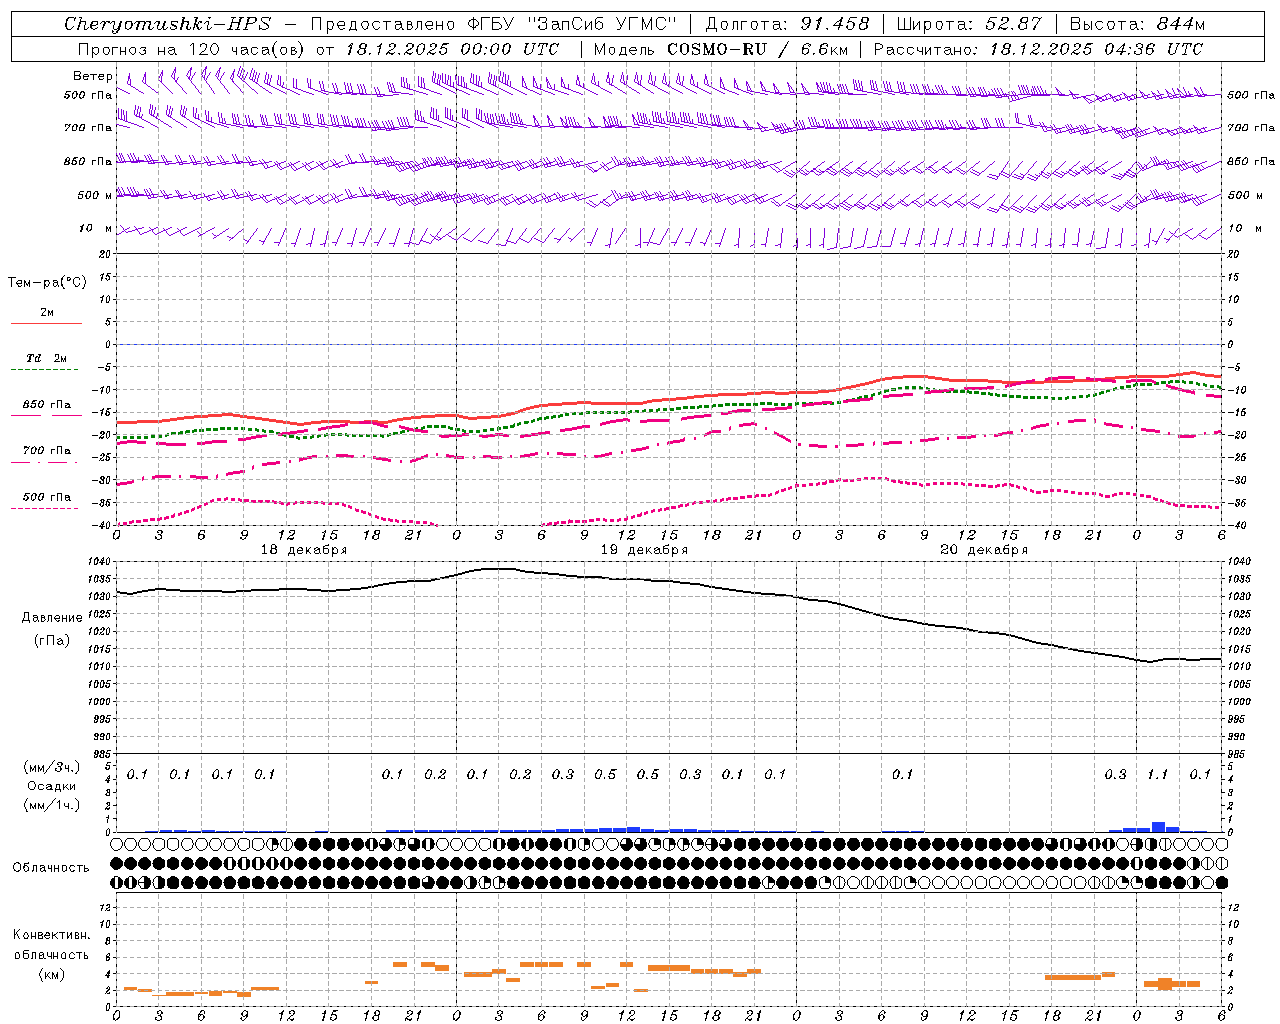This screenshot has width=1280, height=1024.
Task: Click the '19 декабря' date label
Action: click(644, 550)
